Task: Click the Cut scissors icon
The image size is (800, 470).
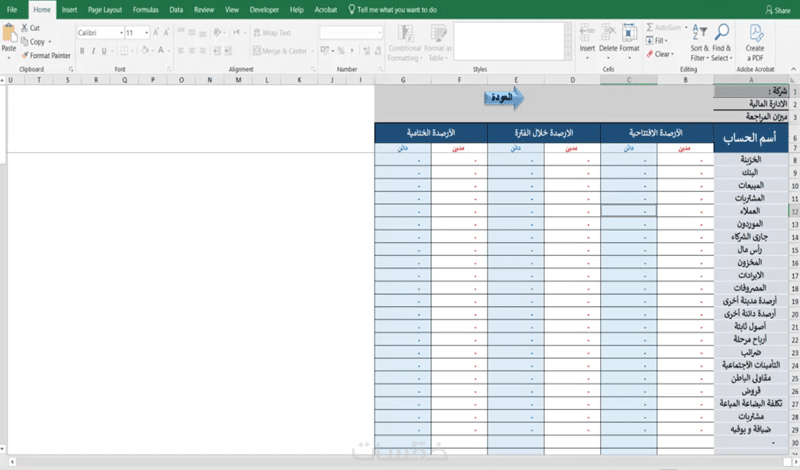Action: tap(24, 28)
